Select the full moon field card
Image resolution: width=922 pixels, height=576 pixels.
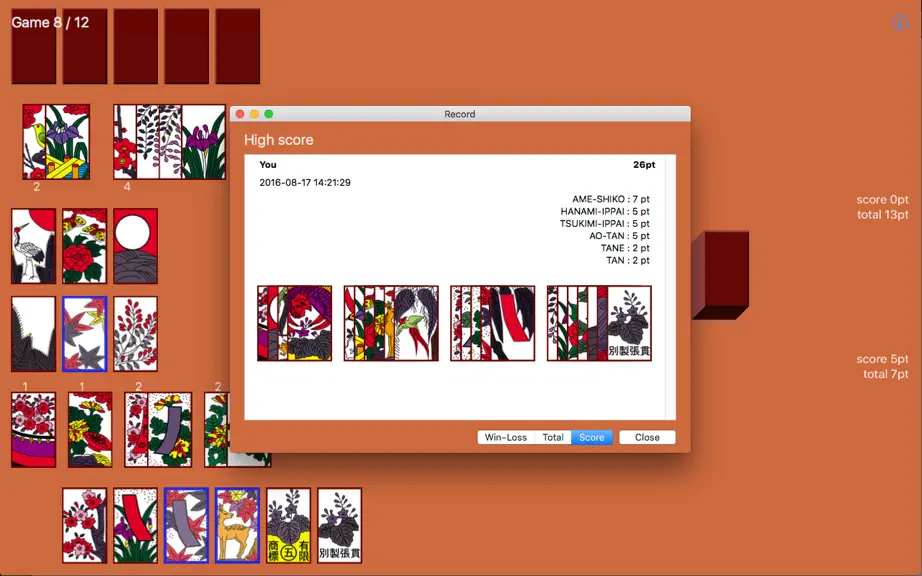(x=135, y=246)
